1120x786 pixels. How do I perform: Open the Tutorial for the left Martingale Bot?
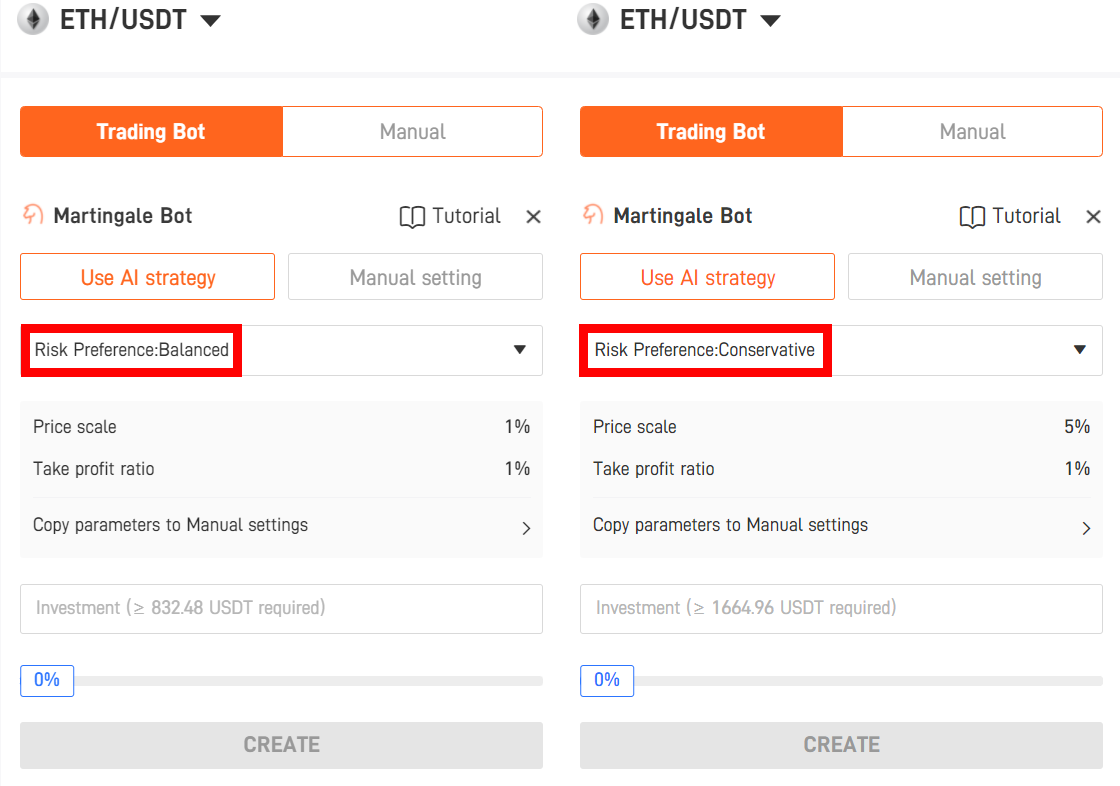(x=449, y=216)
